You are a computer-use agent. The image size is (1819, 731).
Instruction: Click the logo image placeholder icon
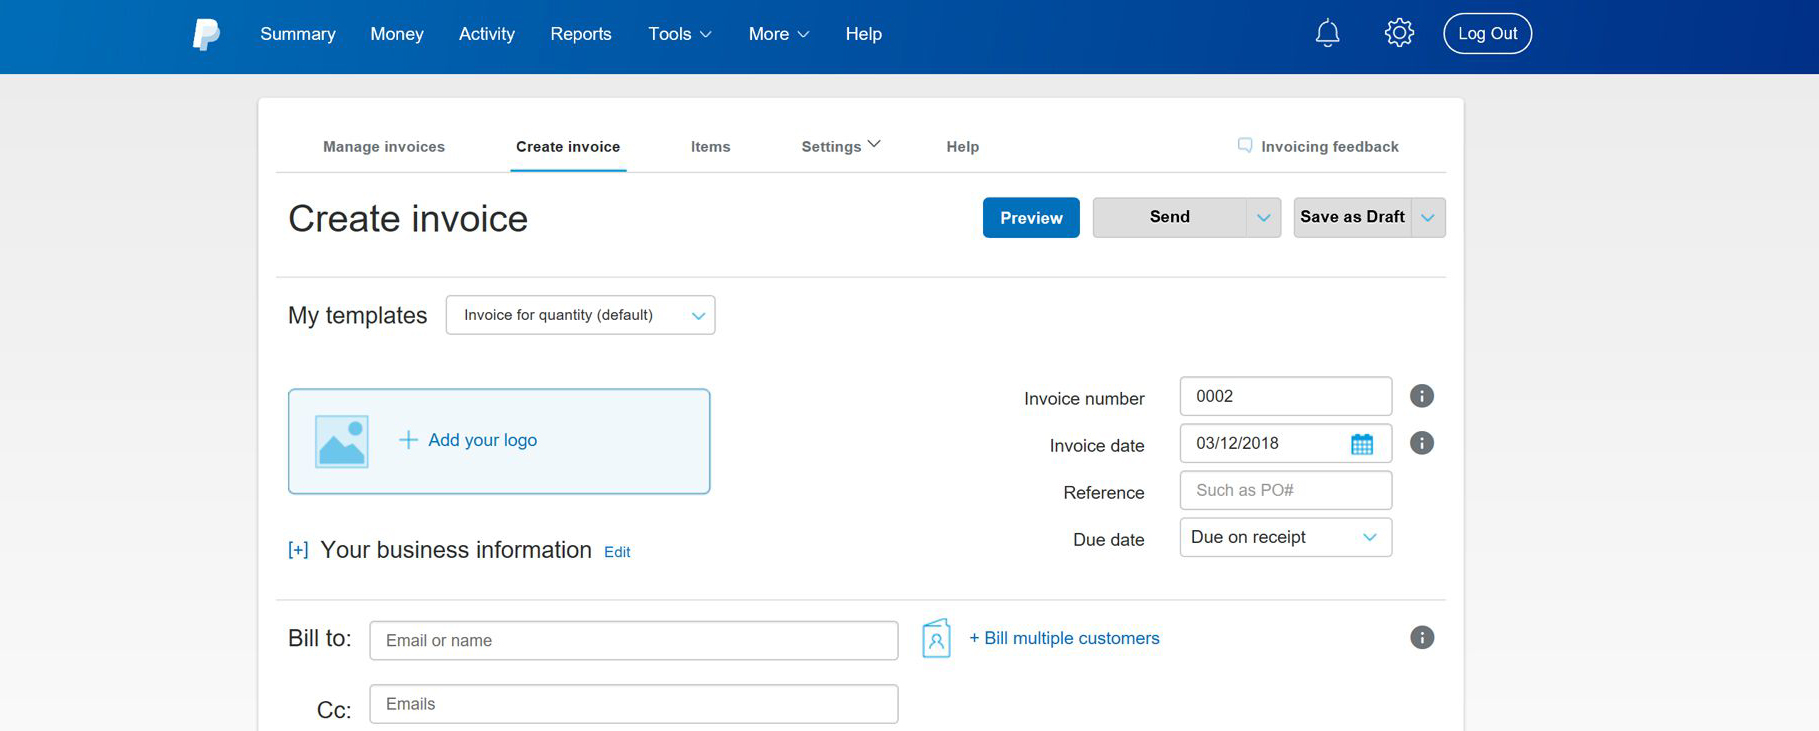click(342, 441)
